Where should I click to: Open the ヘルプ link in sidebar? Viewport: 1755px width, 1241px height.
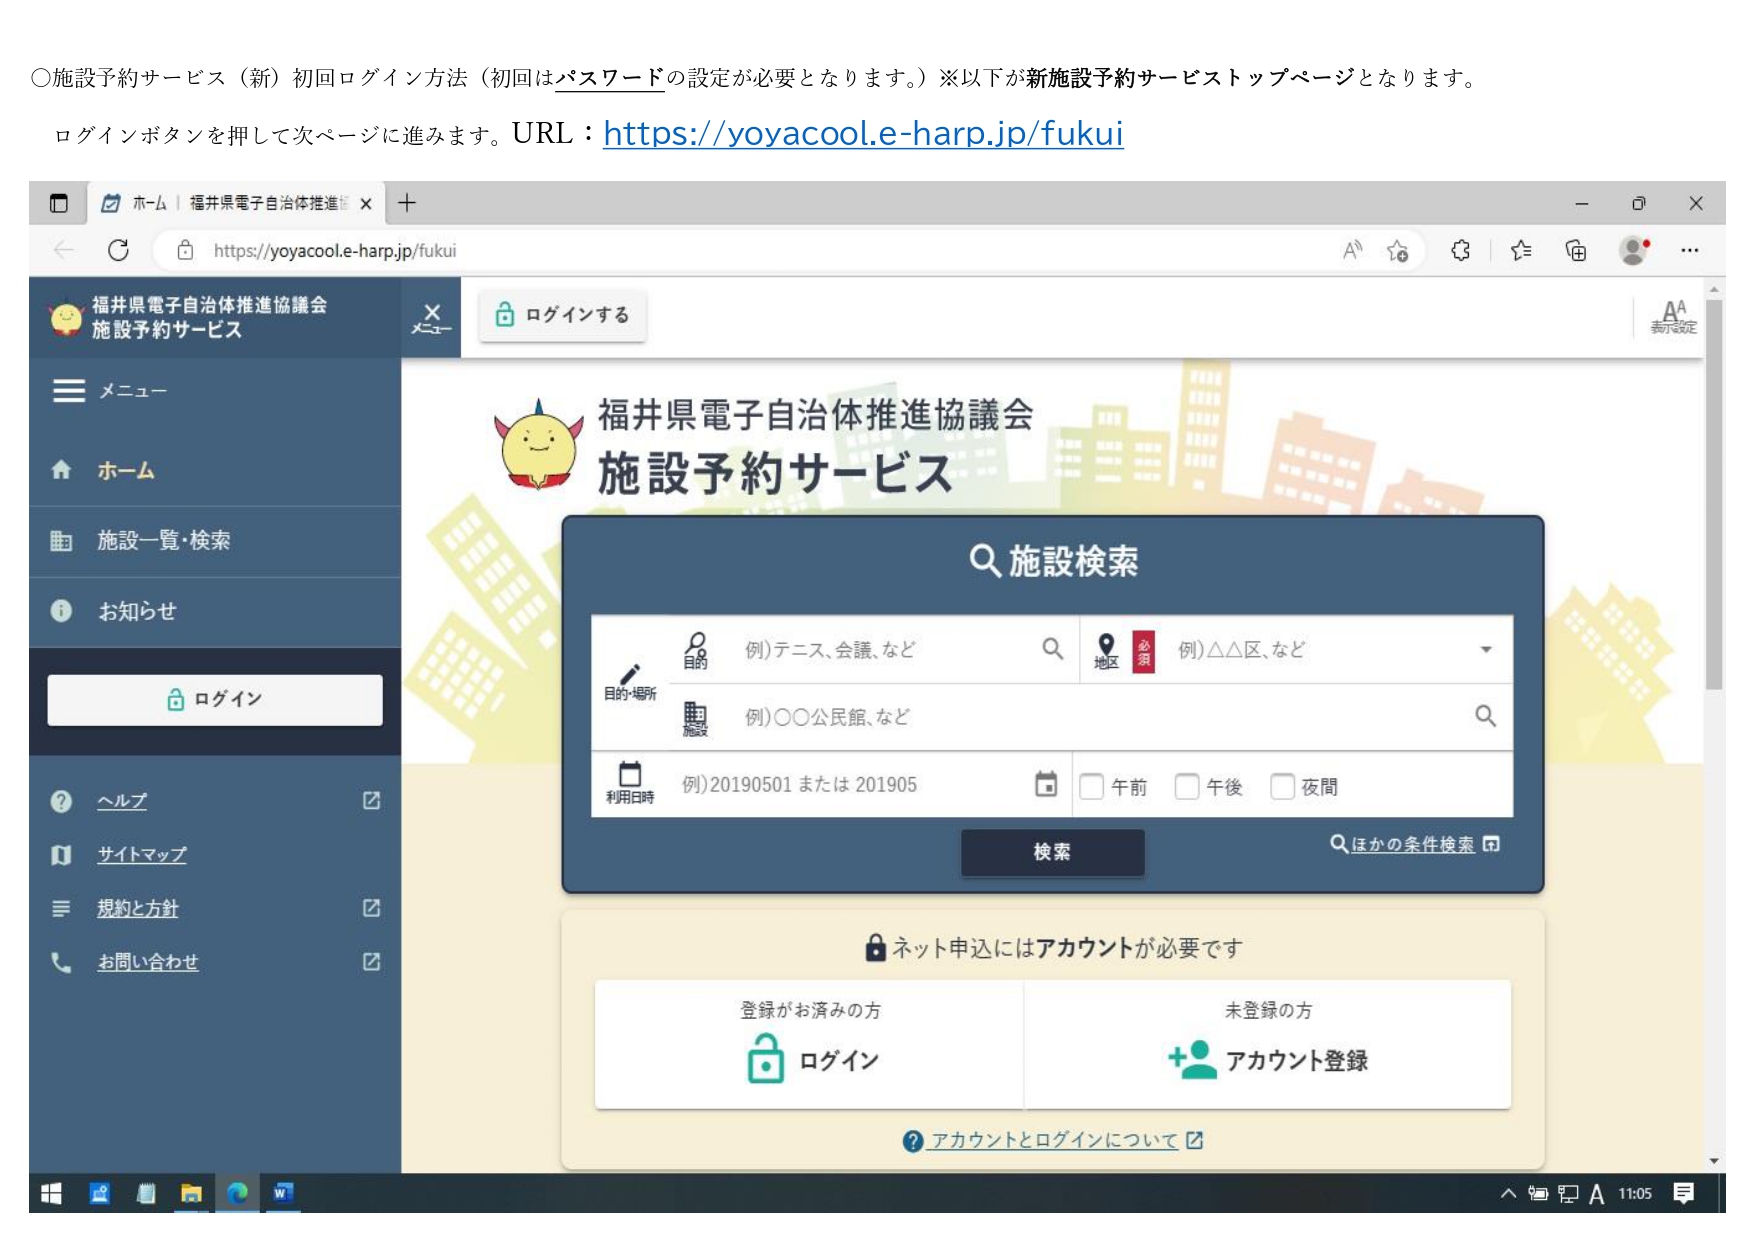[121, 801]
